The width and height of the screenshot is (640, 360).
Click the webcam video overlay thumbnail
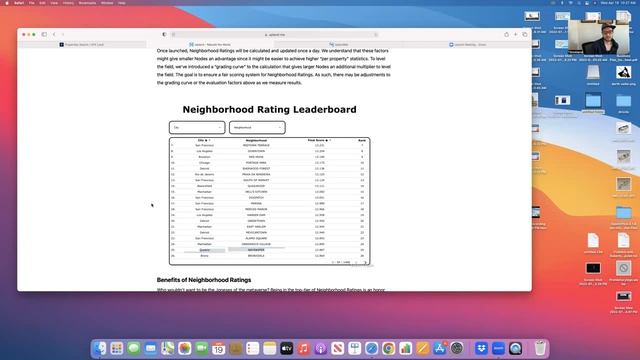(598, 37)
